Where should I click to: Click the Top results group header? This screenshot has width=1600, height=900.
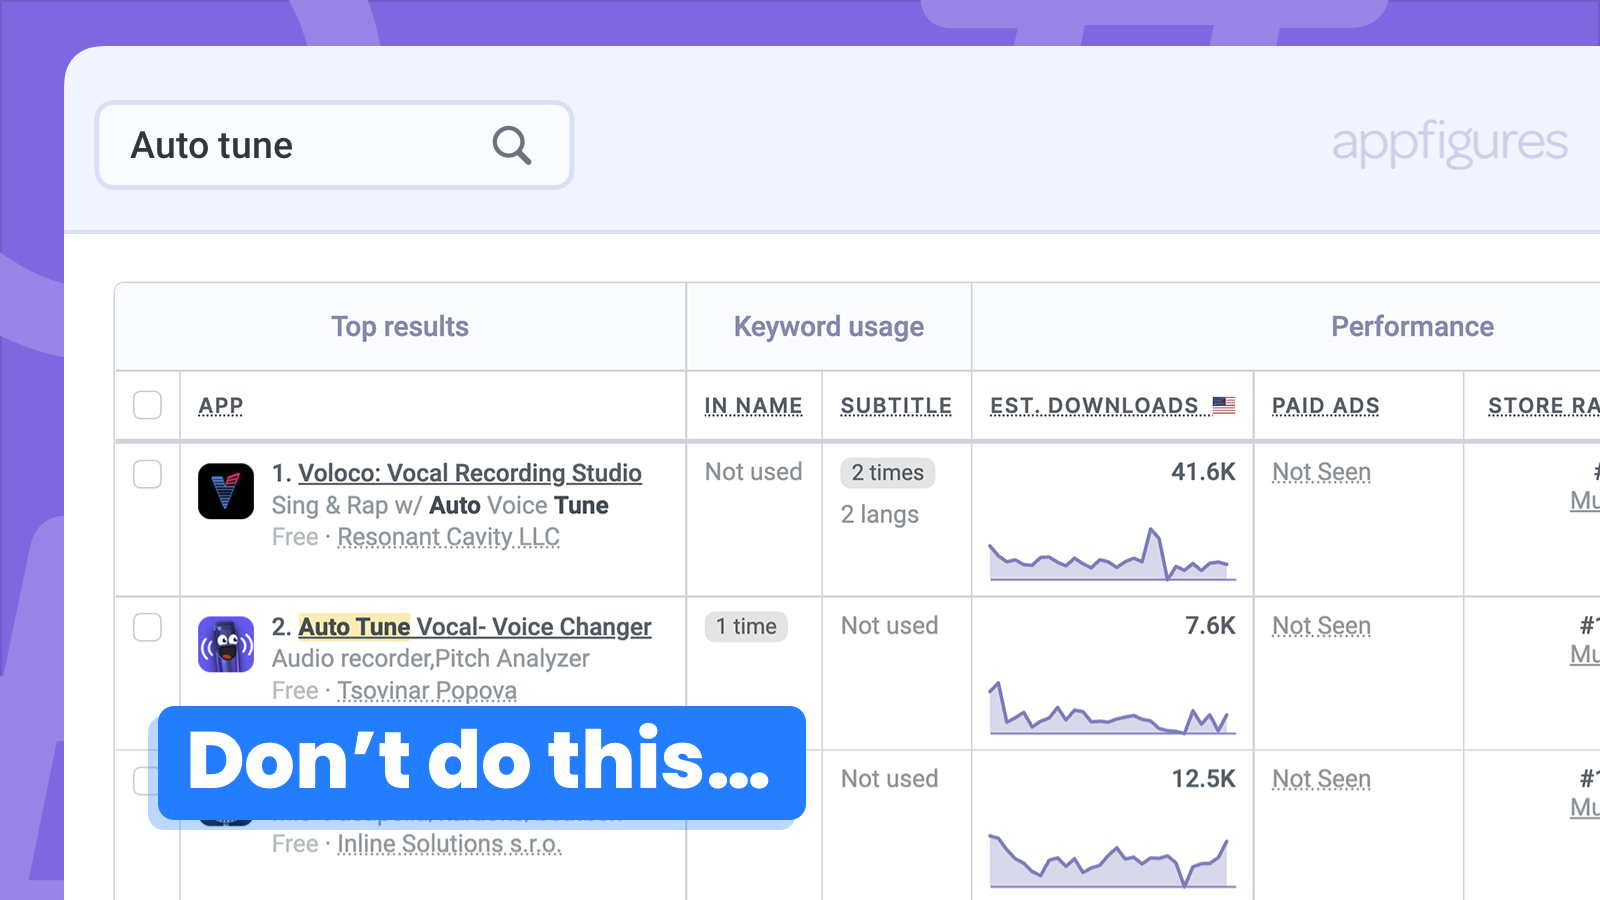tap(400, 327)
